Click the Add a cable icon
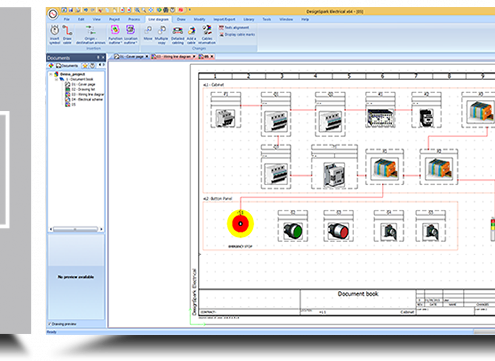 click(191, 34)
